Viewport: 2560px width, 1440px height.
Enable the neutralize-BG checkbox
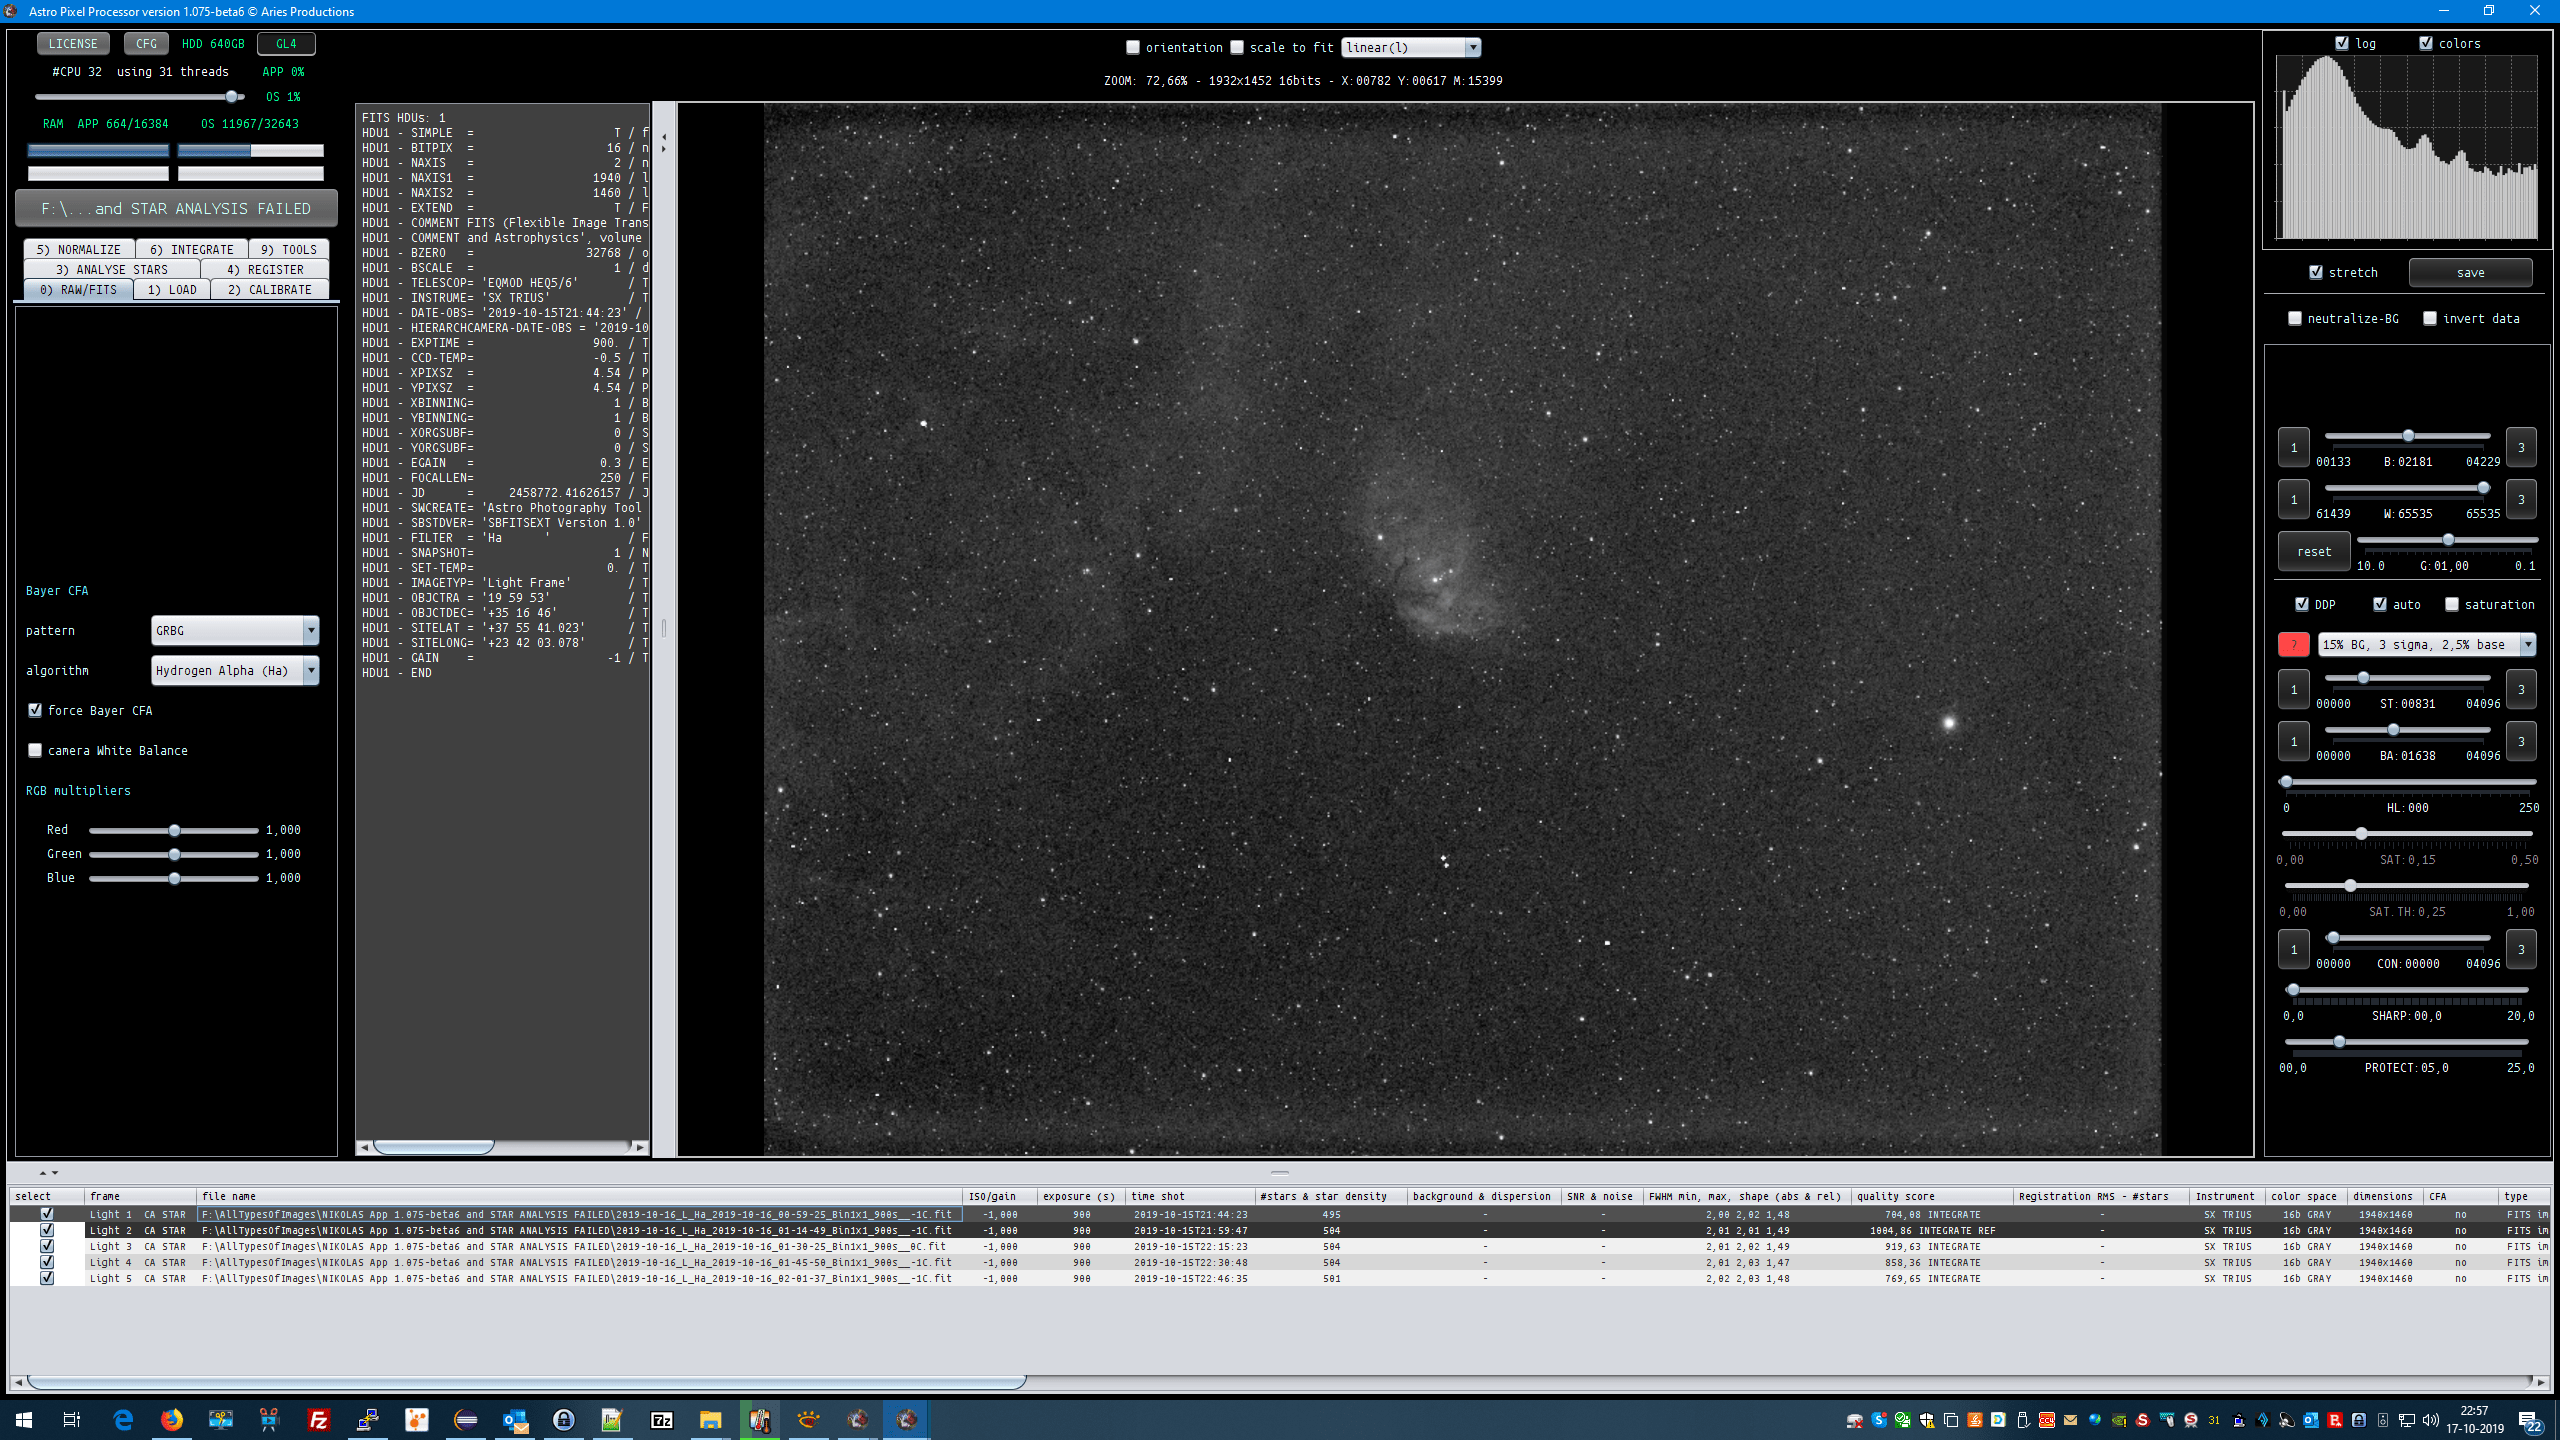click(x=2295, y=319)
